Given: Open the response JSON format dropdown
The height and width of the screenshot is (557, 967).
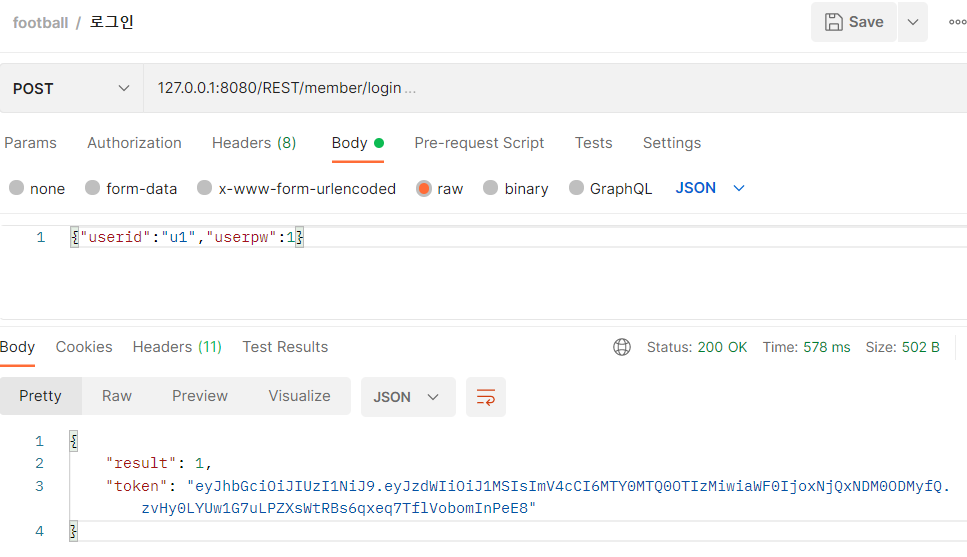Looking at the screenshot, I should click(x=407, y=397).
